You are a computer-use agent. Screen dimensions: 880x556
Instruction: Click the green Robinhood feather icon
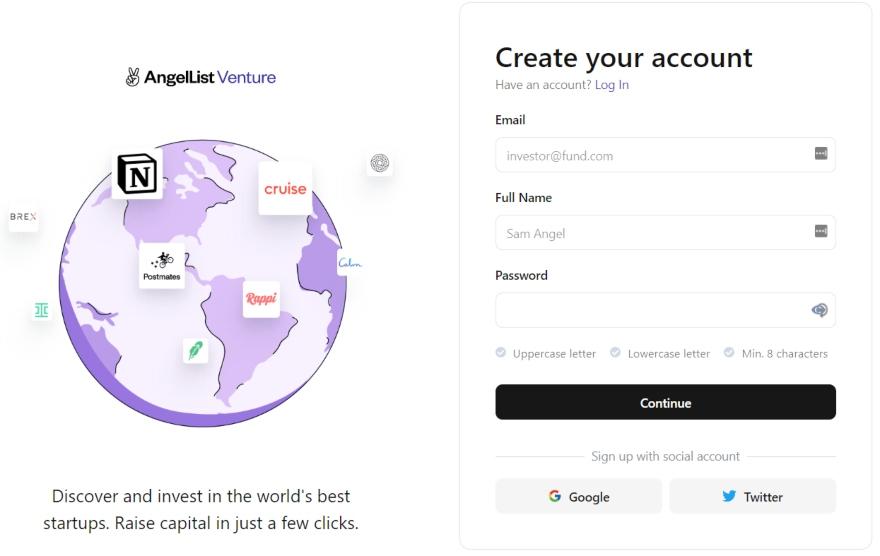click(x=195, y=351)
